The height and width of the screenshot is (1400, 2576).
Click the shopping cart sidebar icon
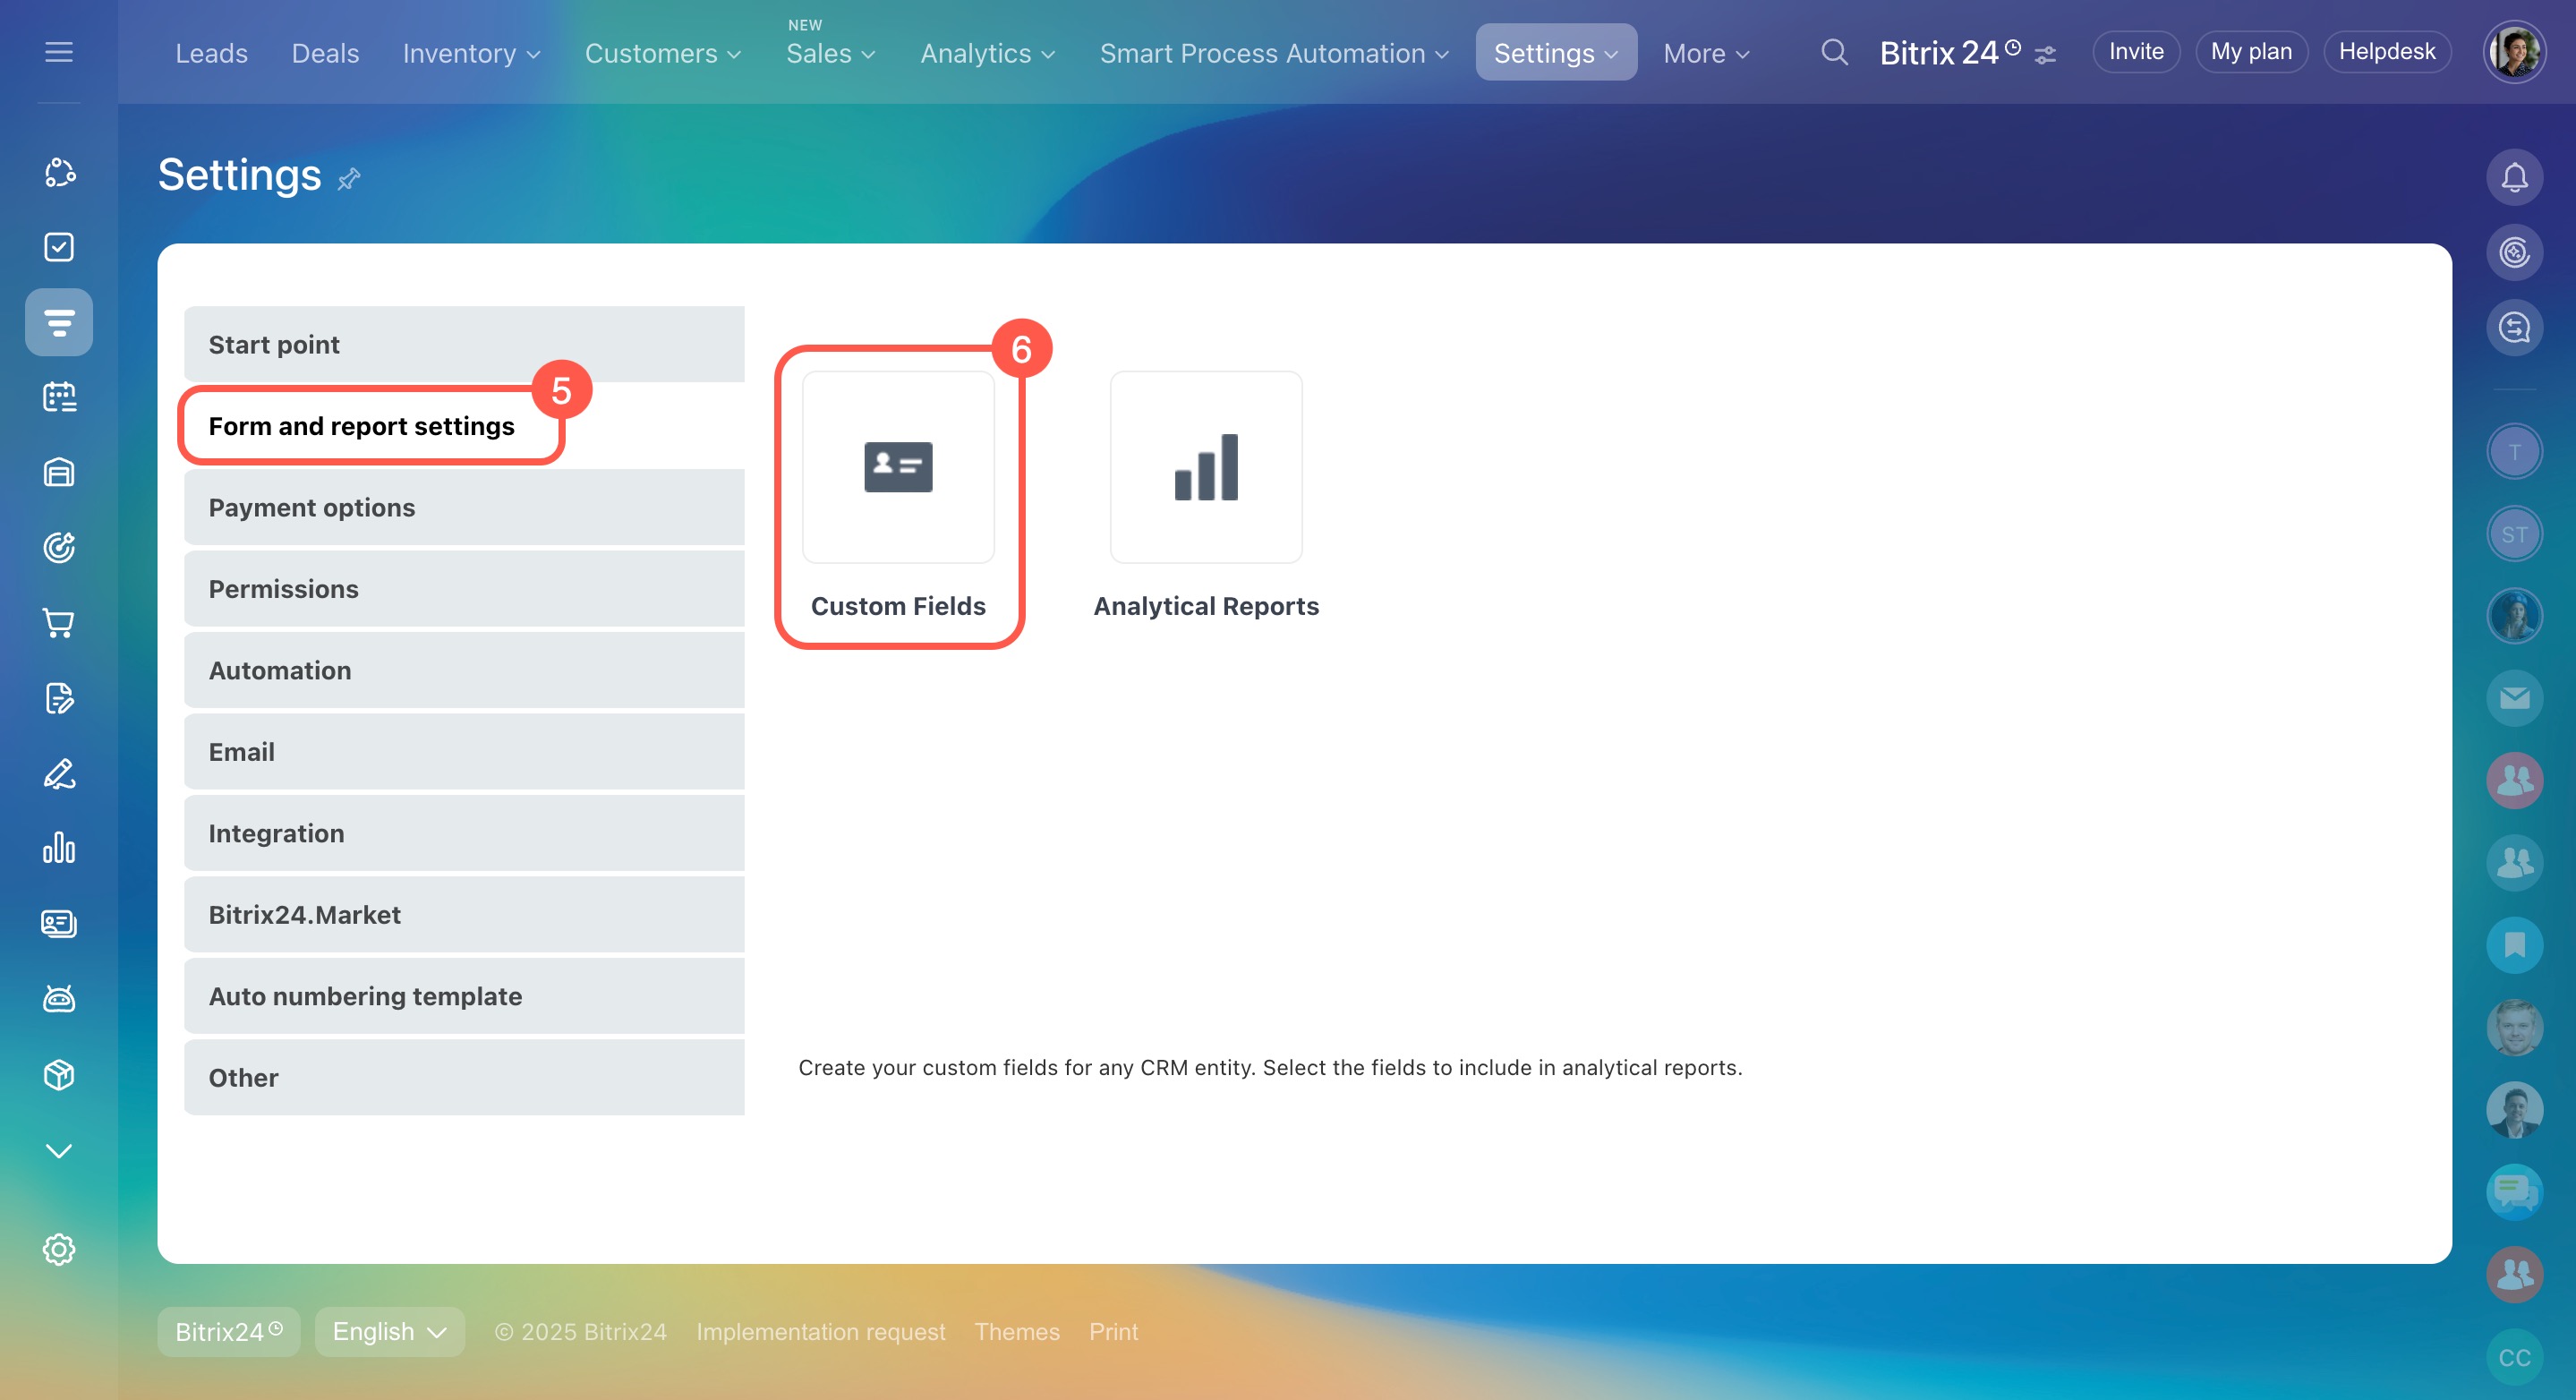coord(59,623)
